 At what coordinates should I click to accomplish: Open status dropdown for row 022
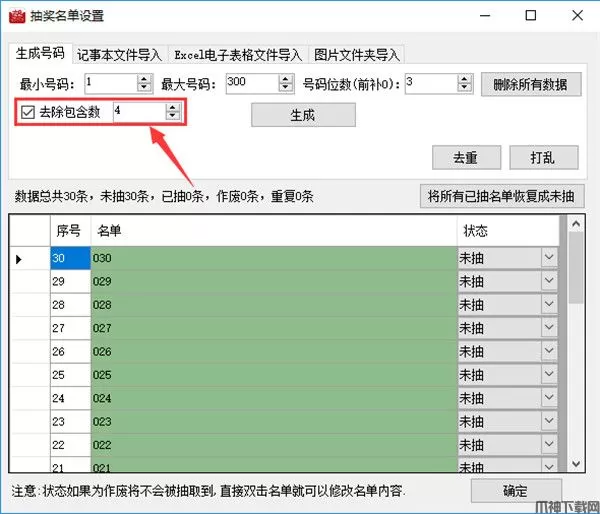click(549, 444)
